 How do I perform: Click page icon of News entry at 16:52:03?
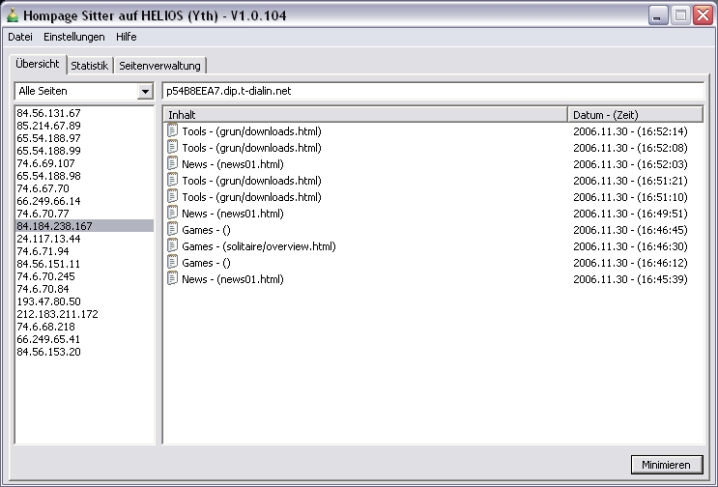click(172, 164)
